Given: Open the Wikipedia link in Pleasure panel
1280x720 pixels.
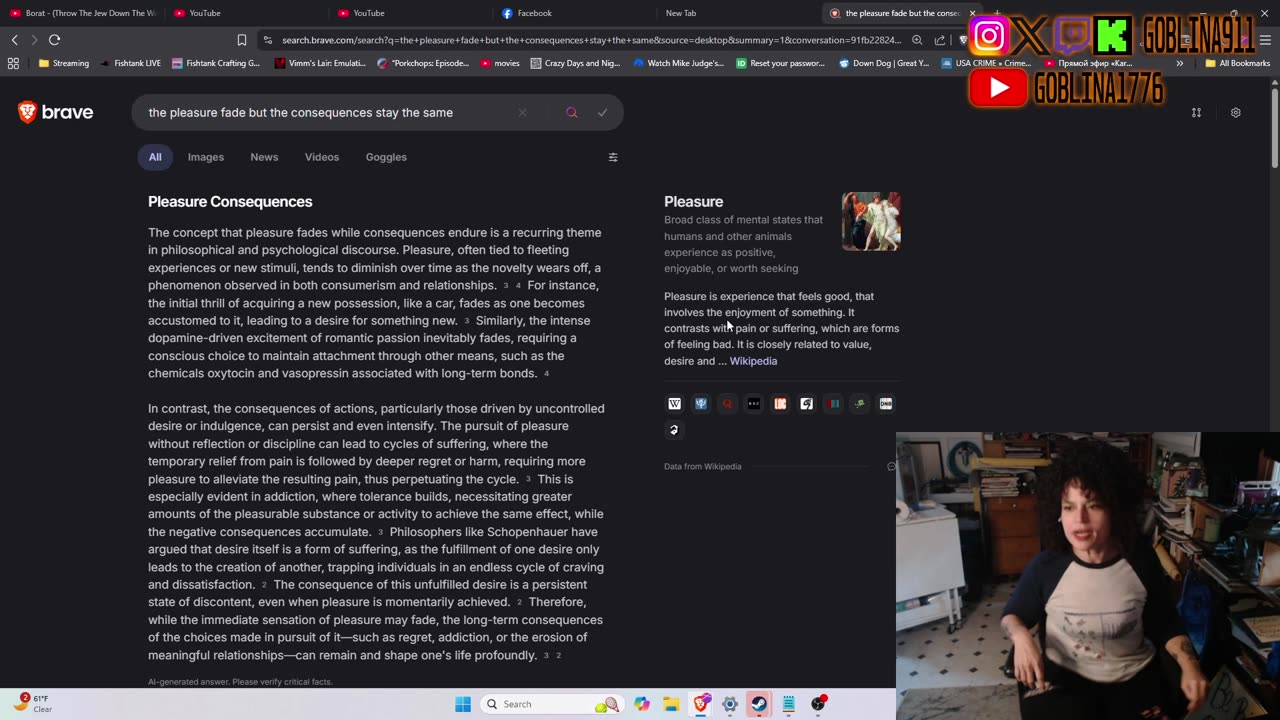Looking at the screenshot, I should tap(753, 361).
